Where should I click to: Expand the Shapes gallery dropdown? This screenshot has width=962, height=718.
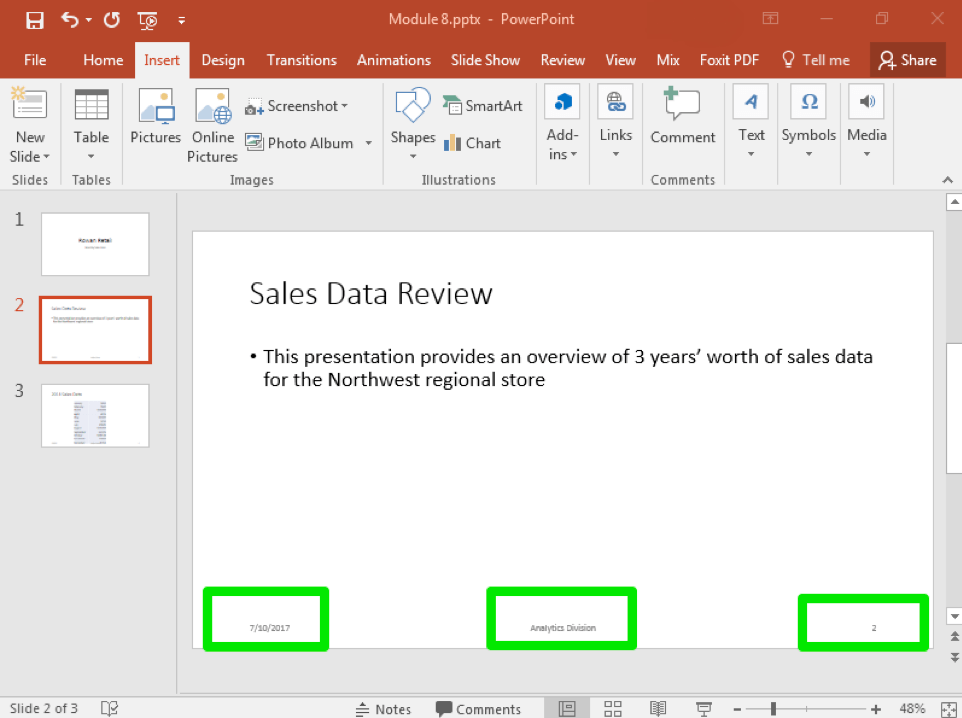coord(413,155)
